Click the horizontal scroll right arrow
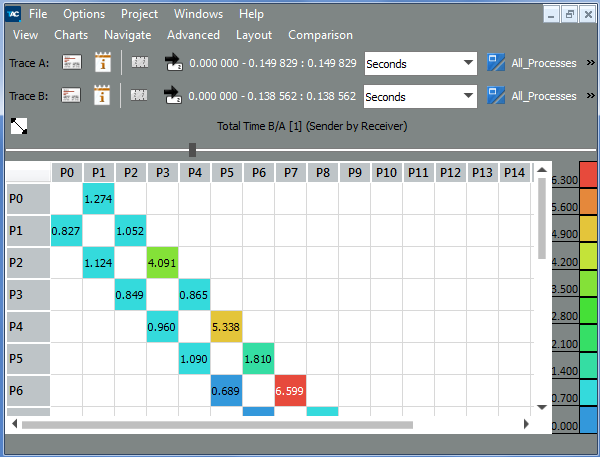This screenshot has width=600, height=457. click(526, 424)
